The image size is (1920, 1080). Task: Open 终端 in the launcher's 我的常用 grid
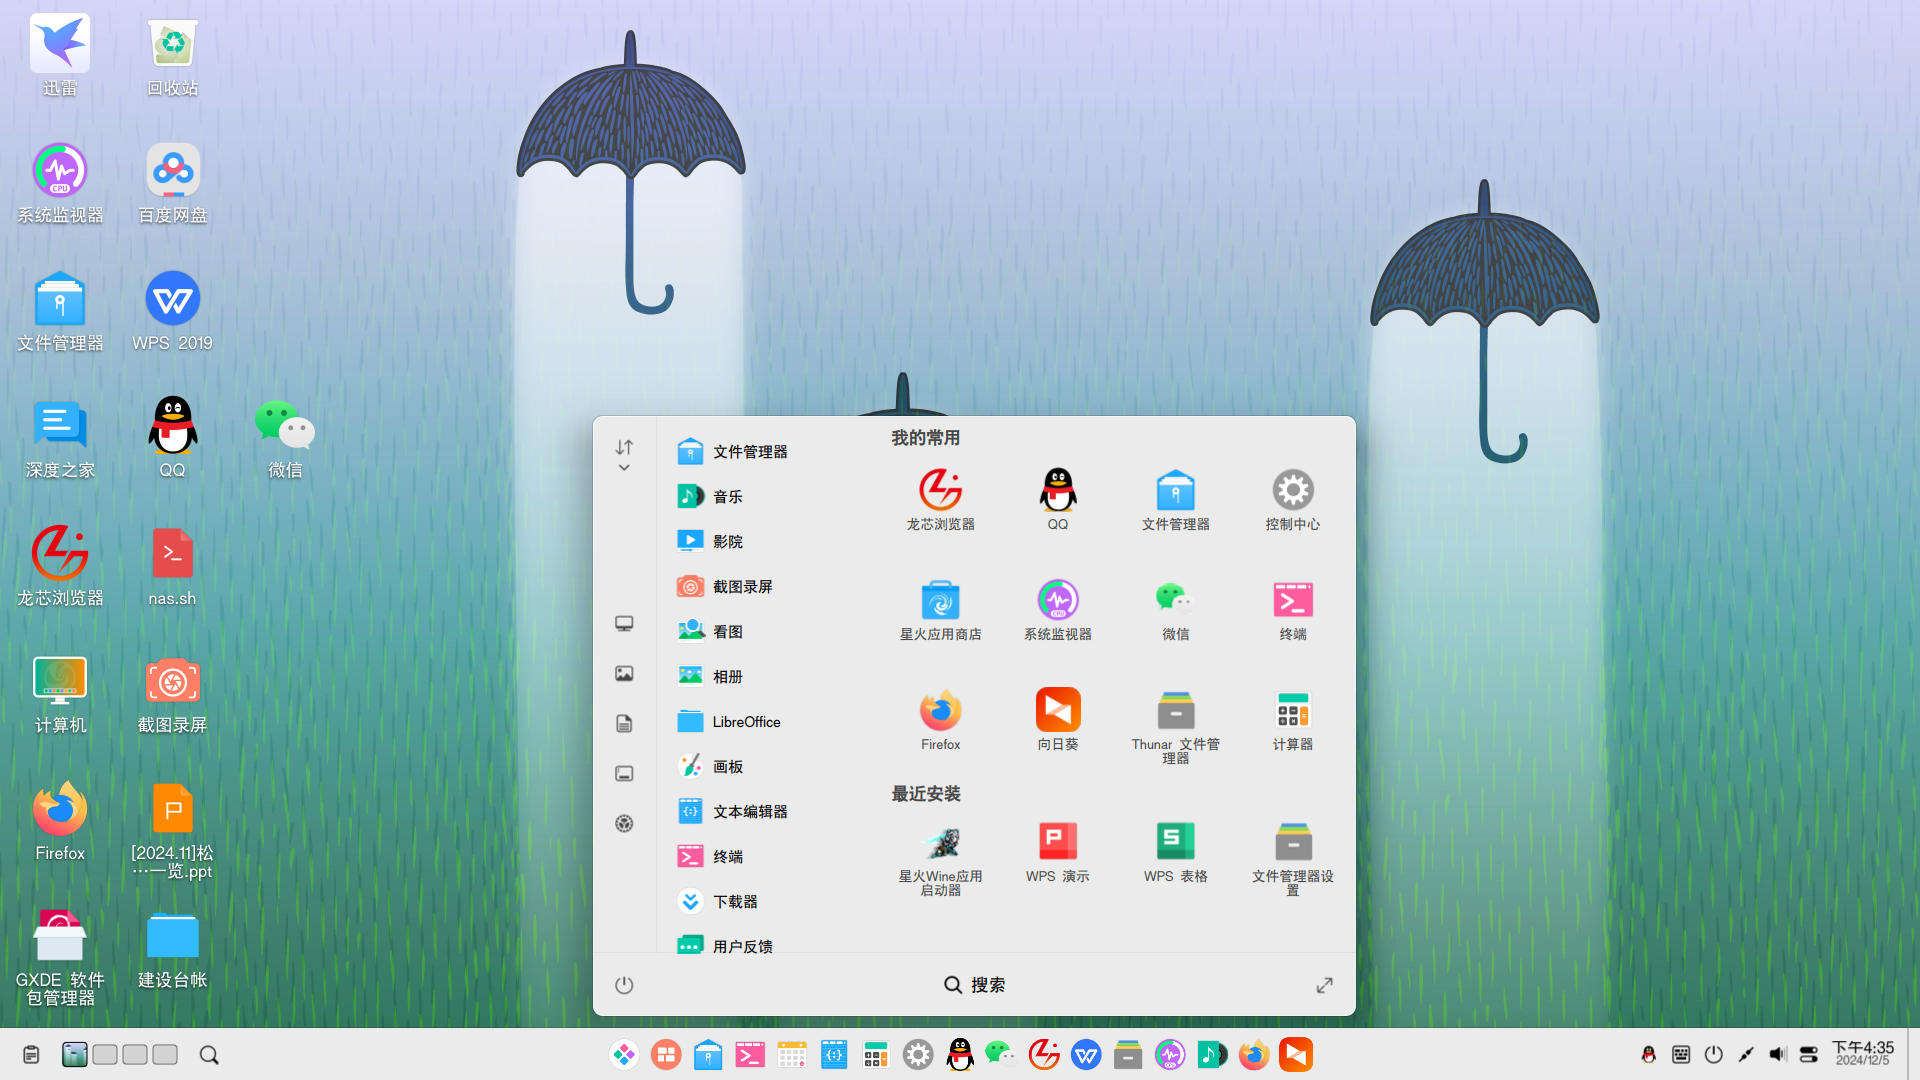click(1293, 609)
